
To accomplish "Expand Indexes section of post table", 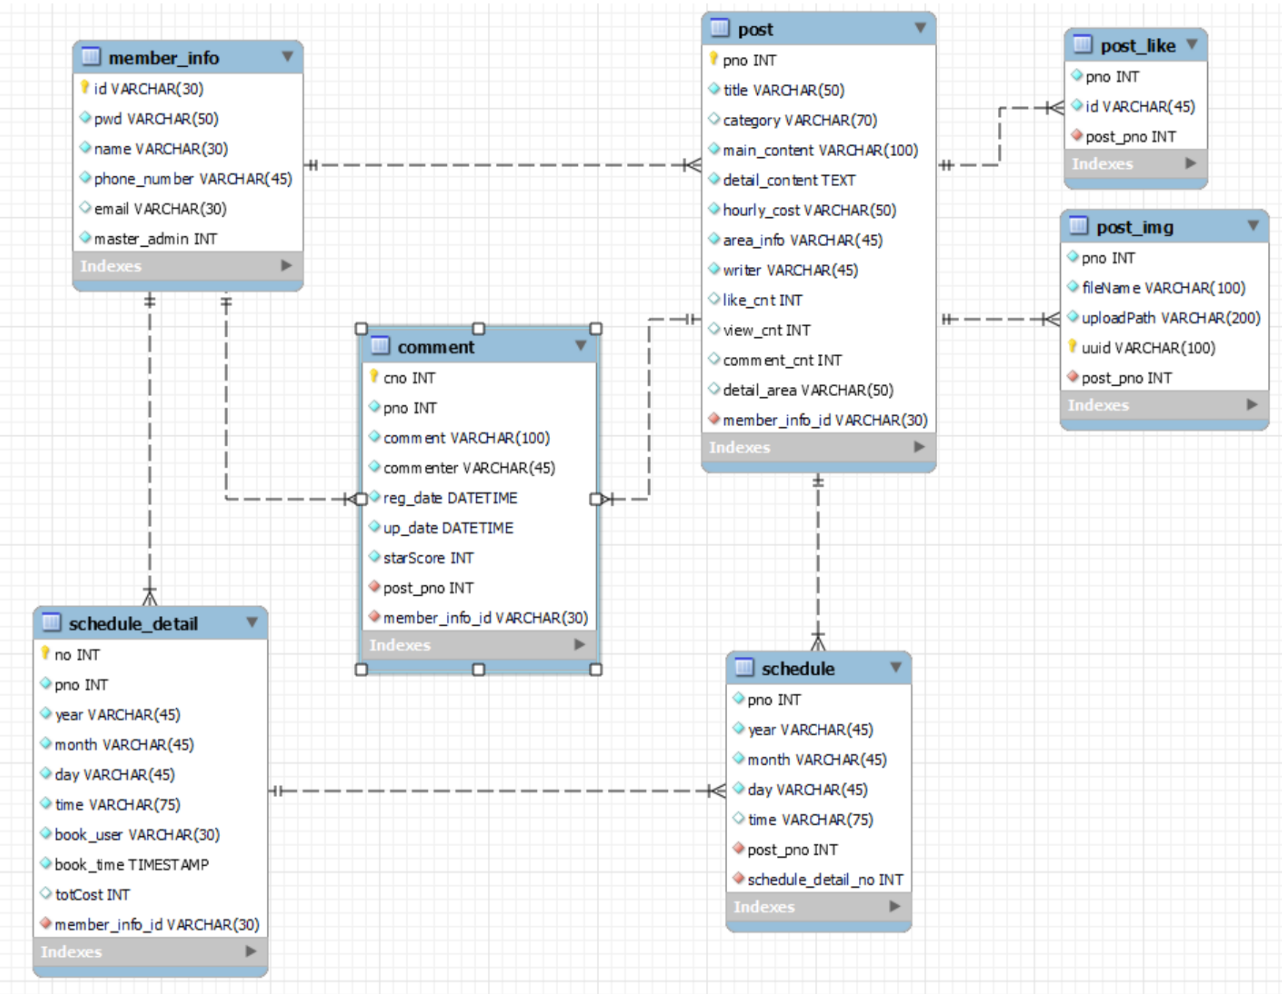I will [920, 447].
